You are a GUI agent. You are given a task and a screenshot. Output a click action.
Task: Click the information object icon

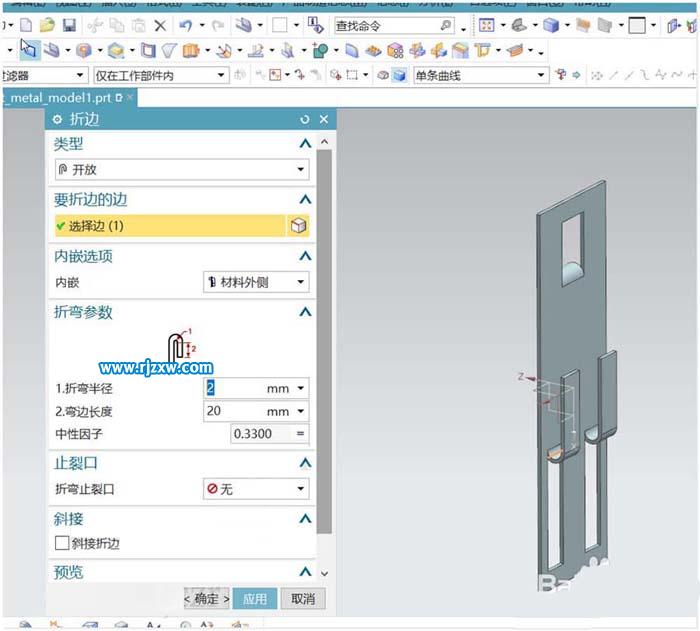[x=316, y=25]
